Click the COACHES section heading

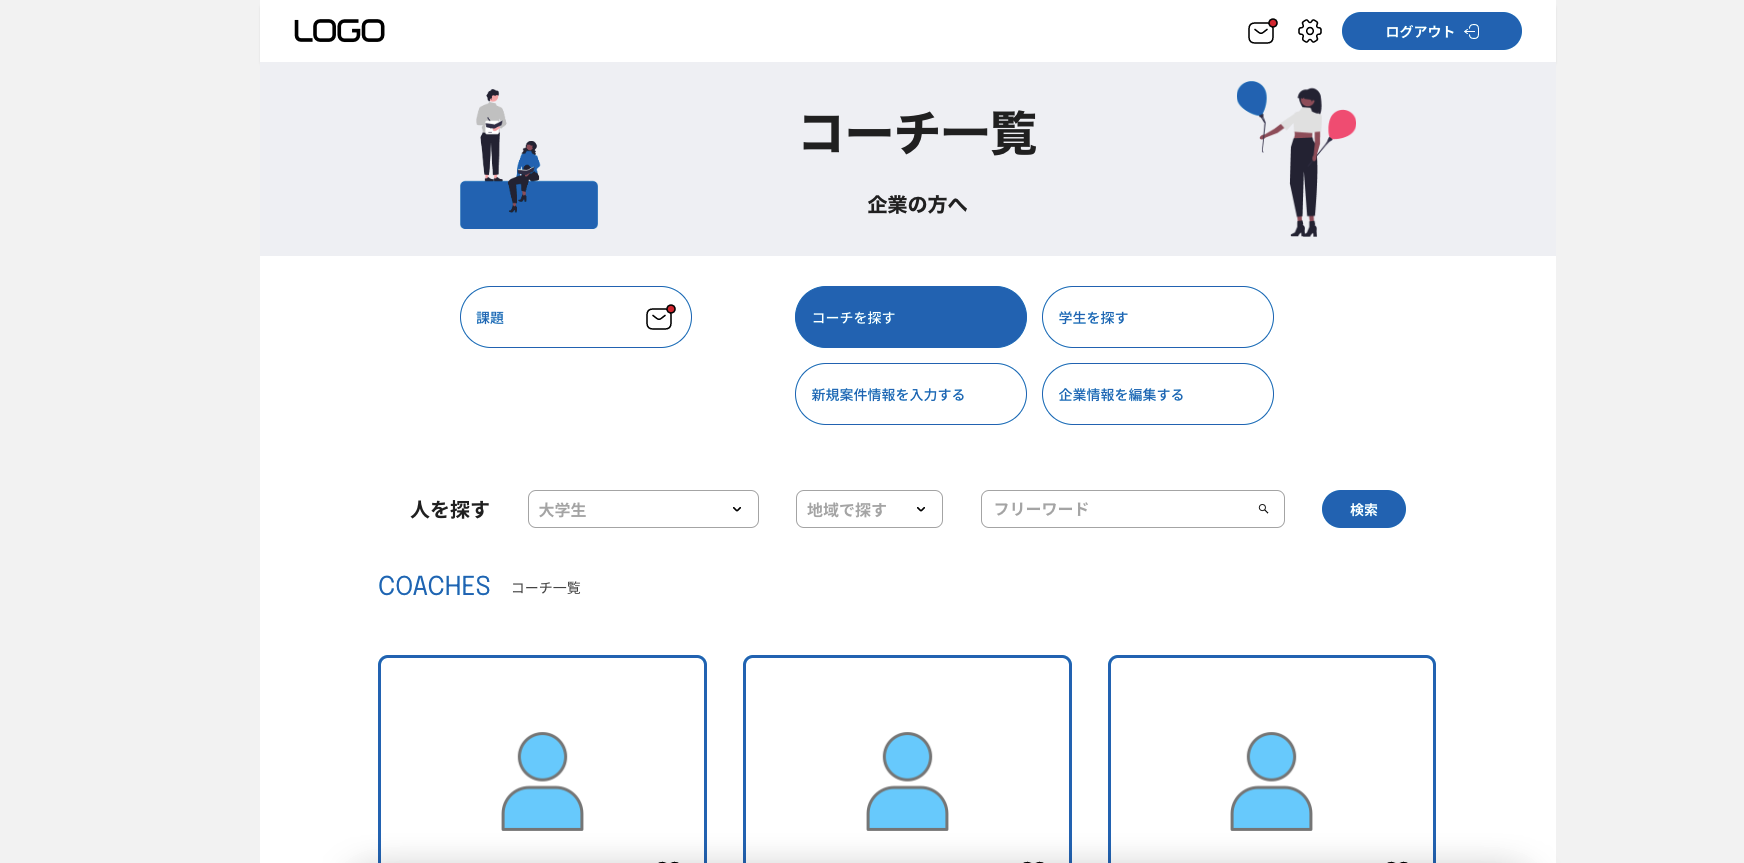click(434, 586)
